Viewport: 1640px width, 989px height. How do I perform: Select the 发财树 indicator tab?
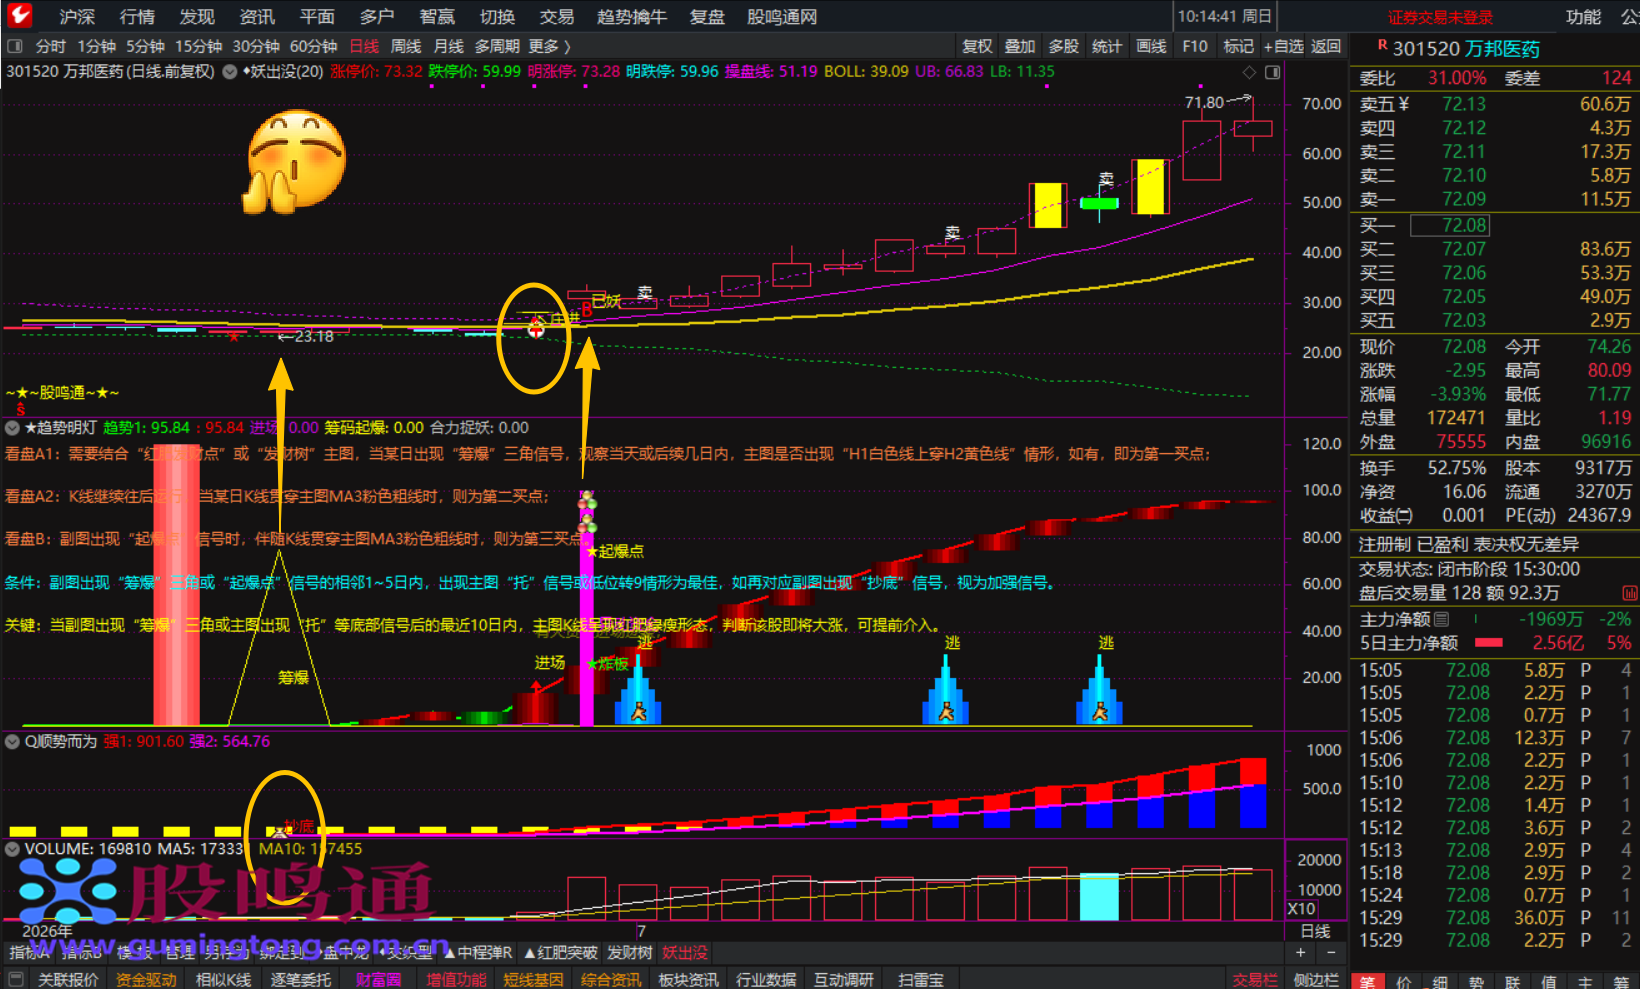[x=630, y=953]
